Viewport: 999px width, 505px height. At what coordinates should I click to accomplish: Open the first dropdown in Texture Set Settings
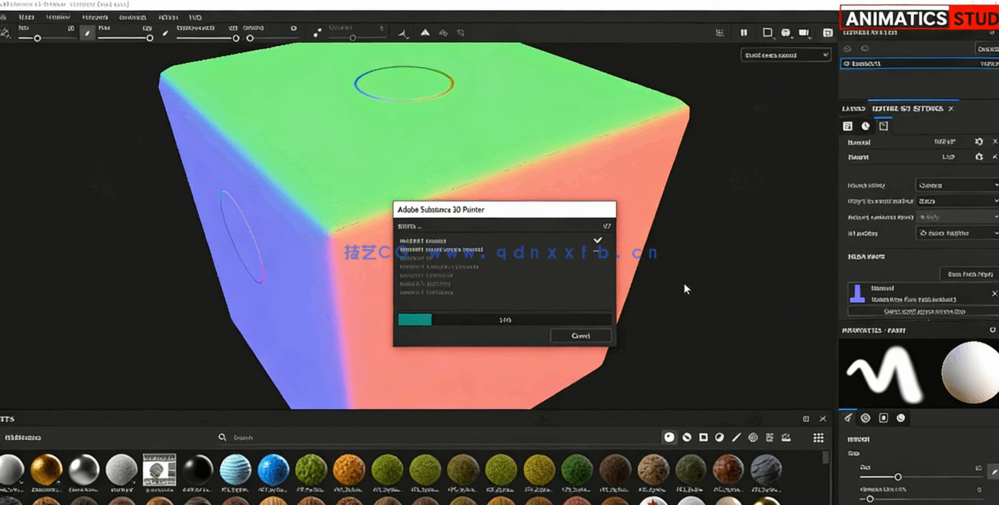point(956,185)
